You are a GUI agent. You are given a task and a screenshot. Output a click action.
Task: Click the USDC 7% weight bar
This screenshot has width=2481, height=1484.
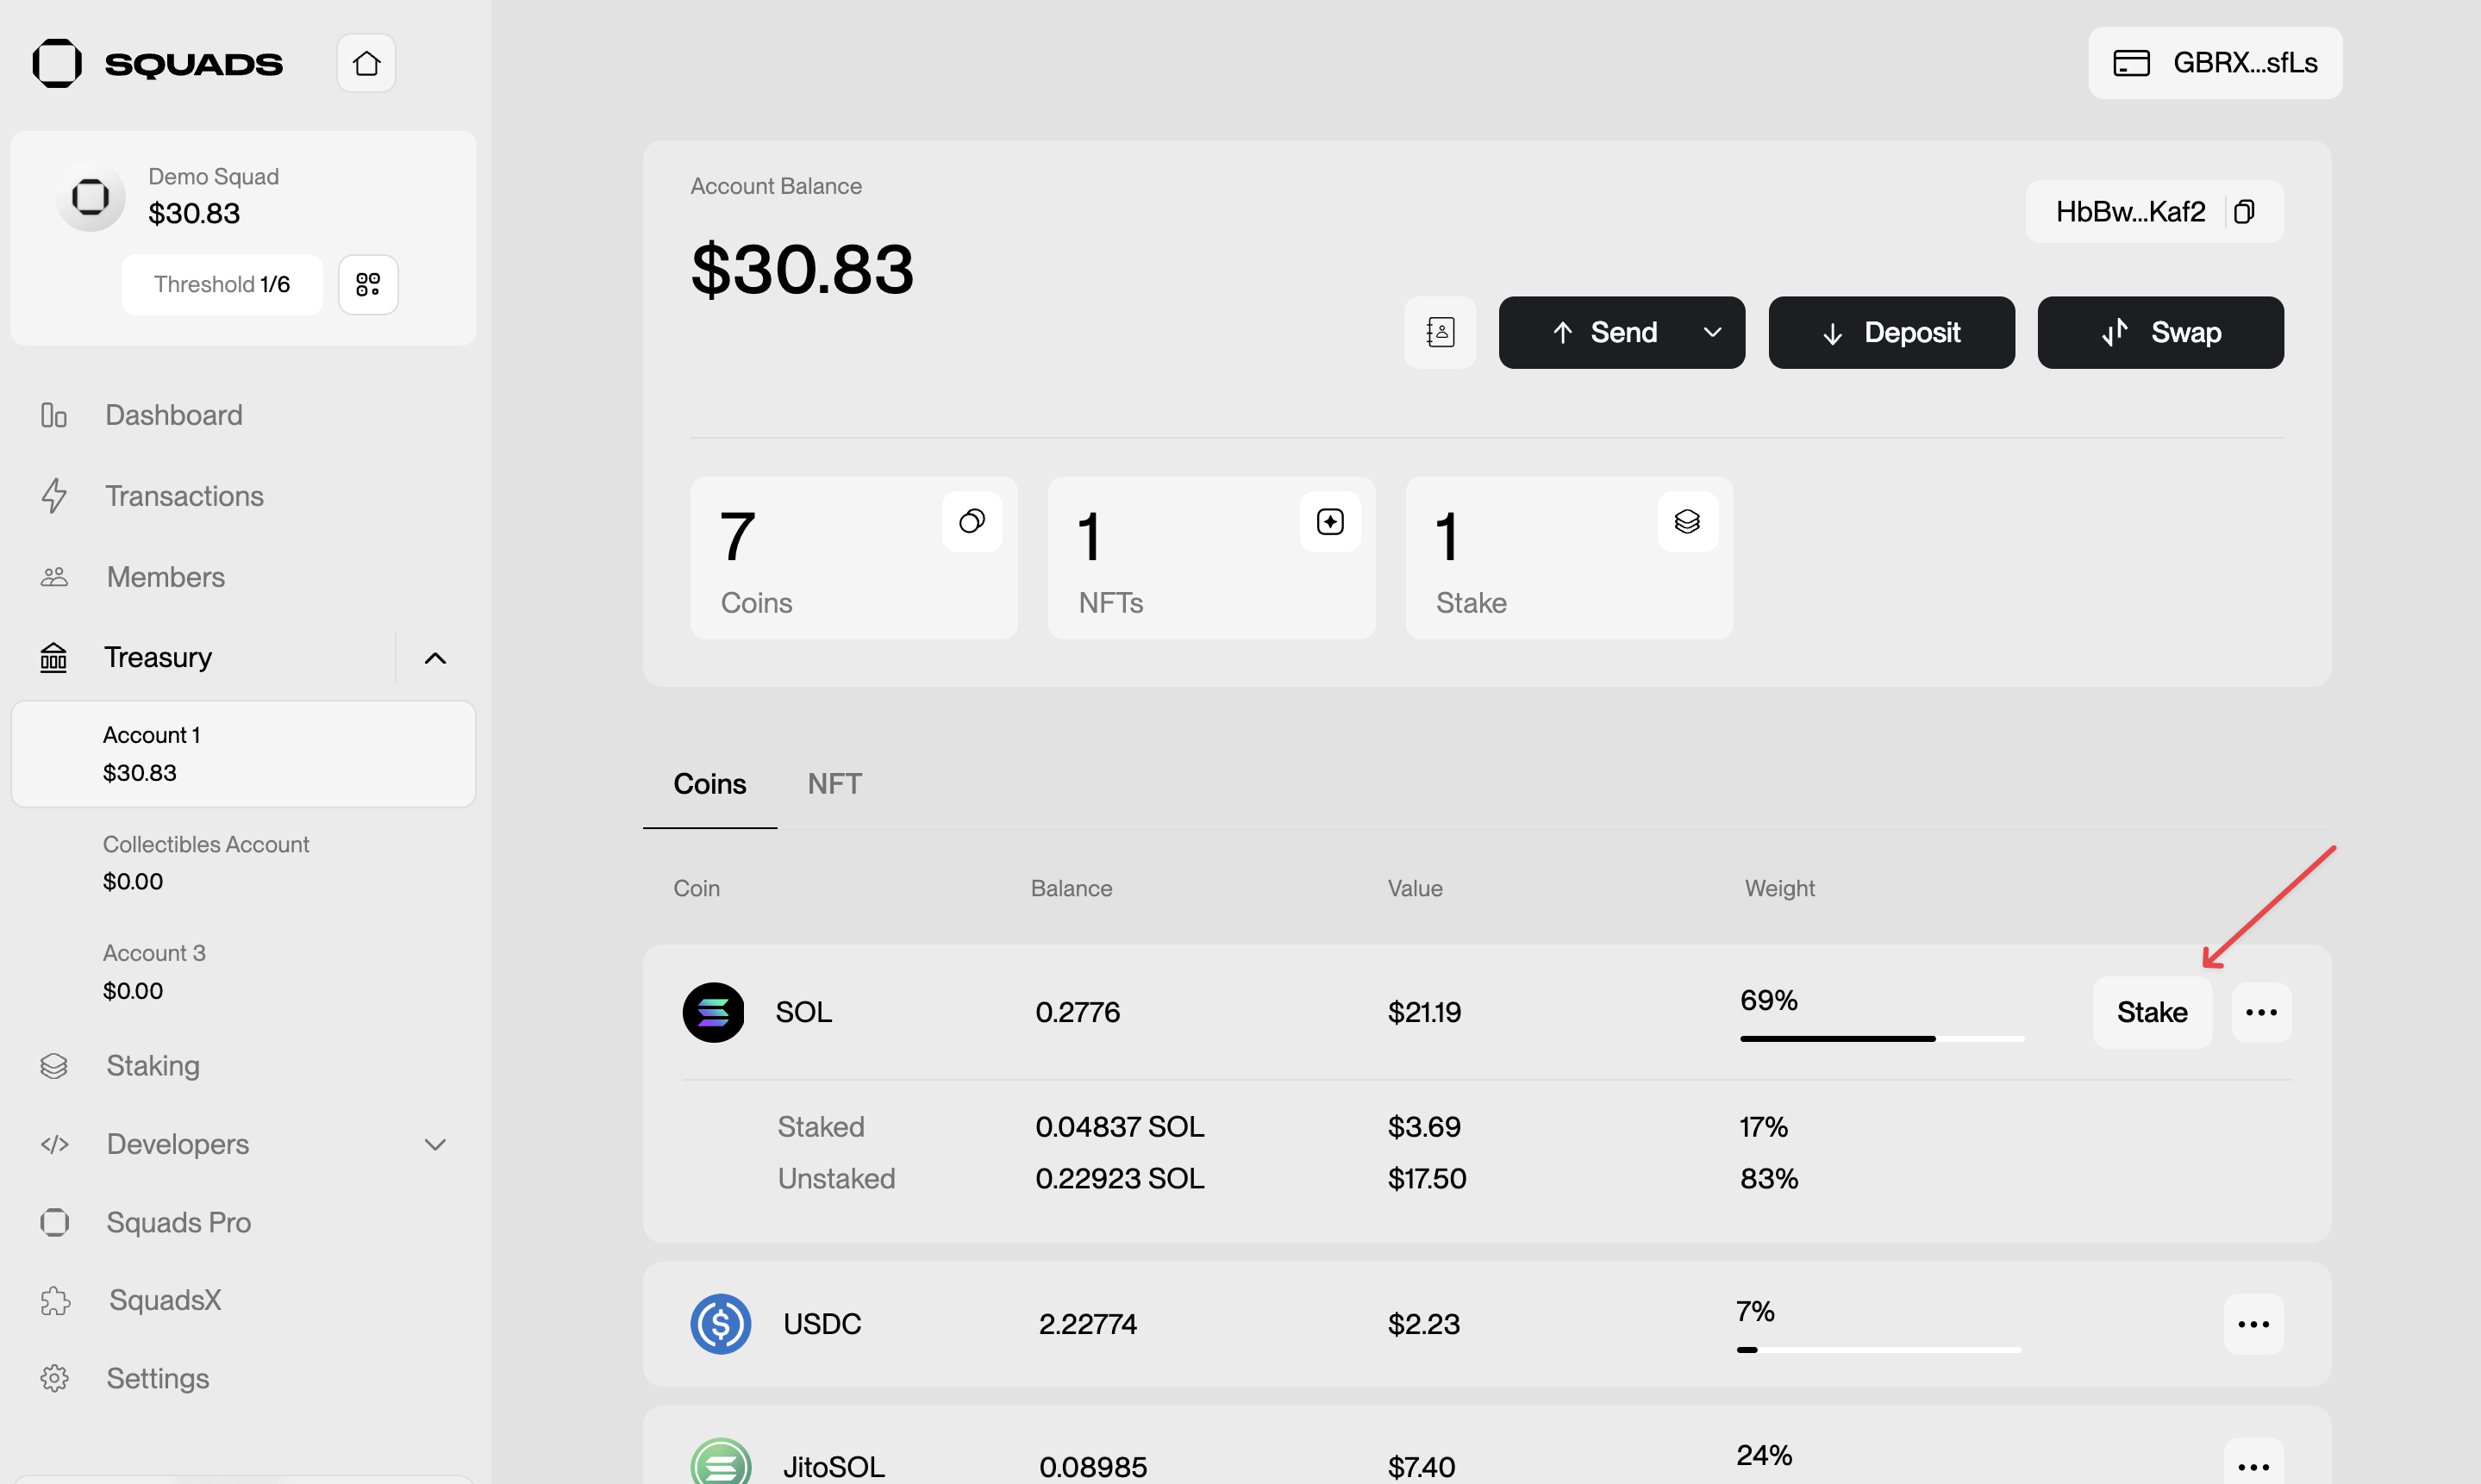(1879, 1349)
